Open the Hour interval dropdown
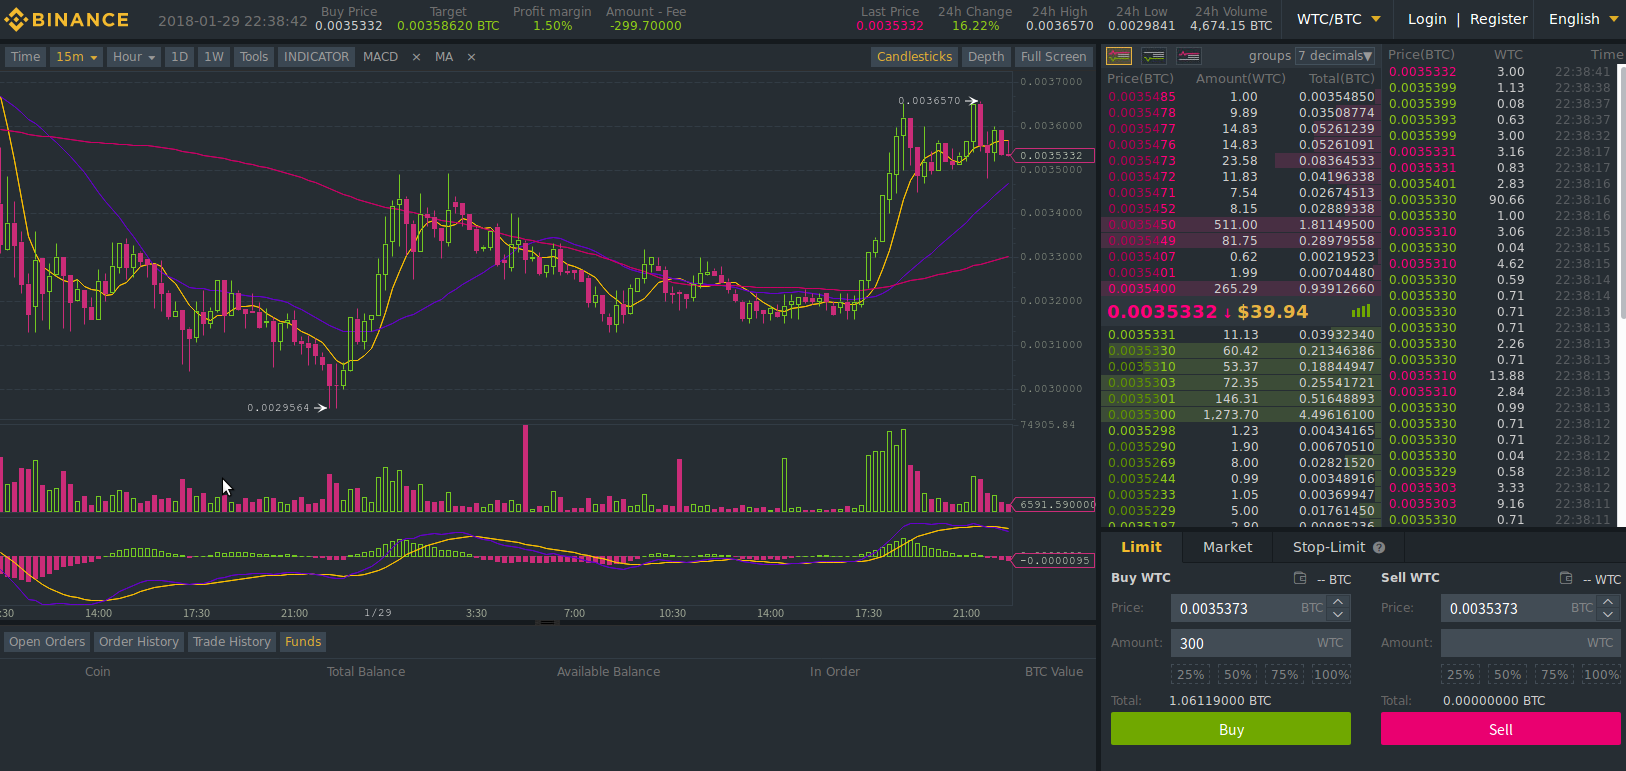 134,57
